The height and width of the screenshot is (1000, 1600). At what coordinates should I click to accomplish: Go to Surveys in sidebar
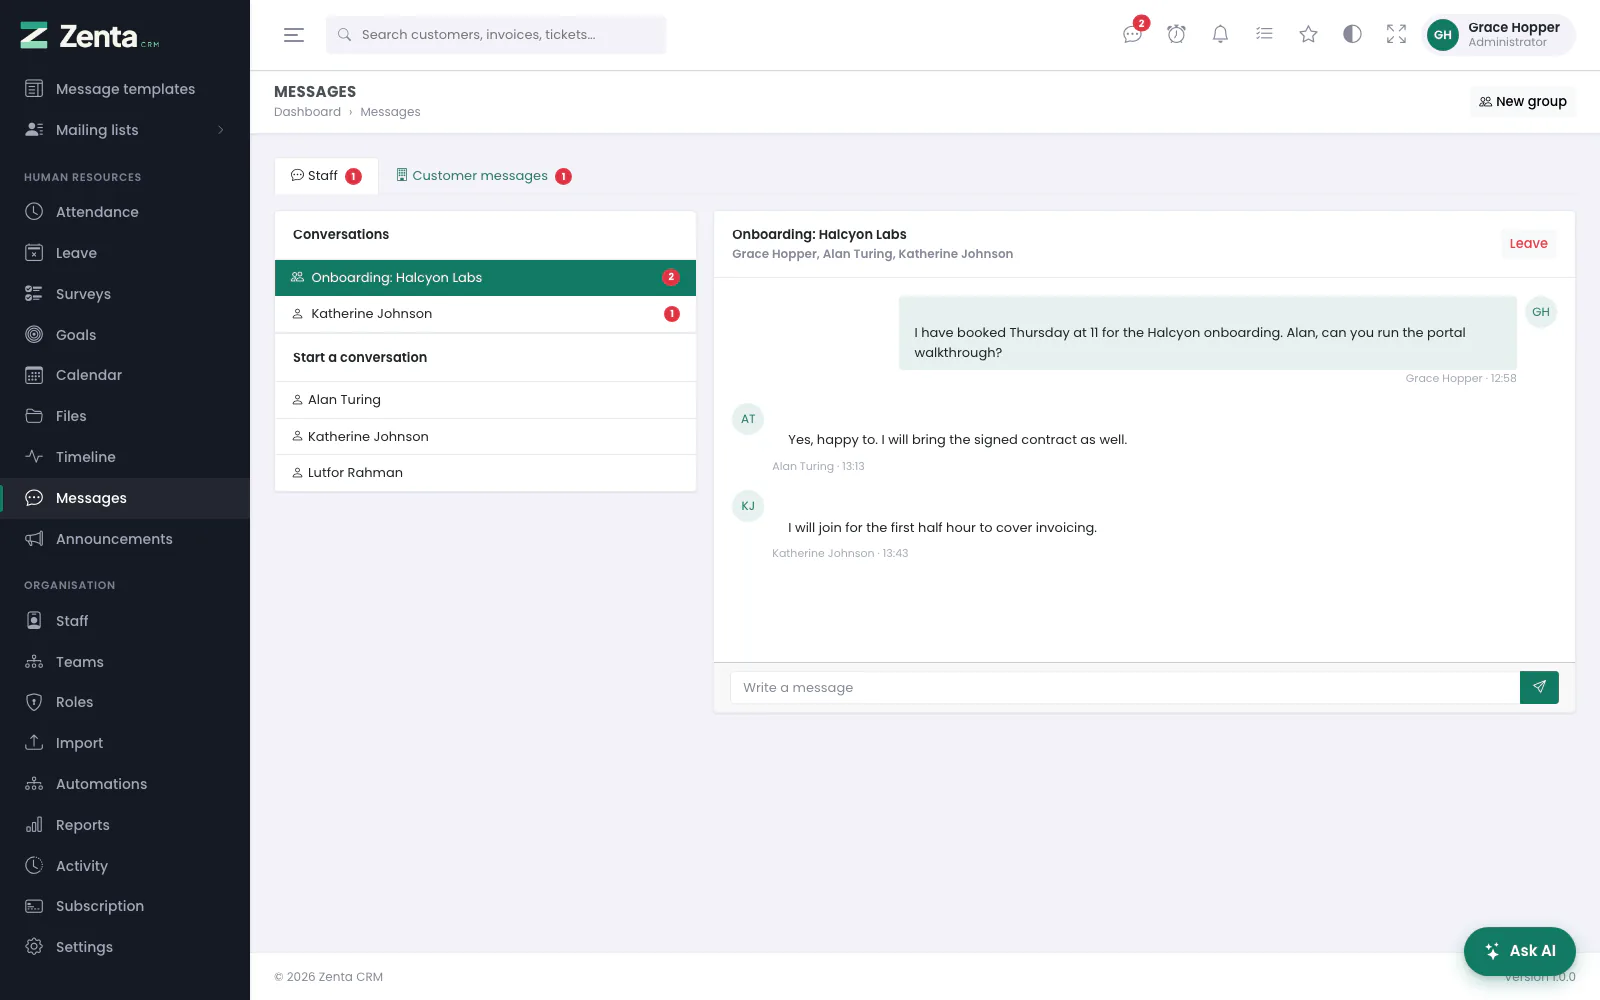(125, 294)
